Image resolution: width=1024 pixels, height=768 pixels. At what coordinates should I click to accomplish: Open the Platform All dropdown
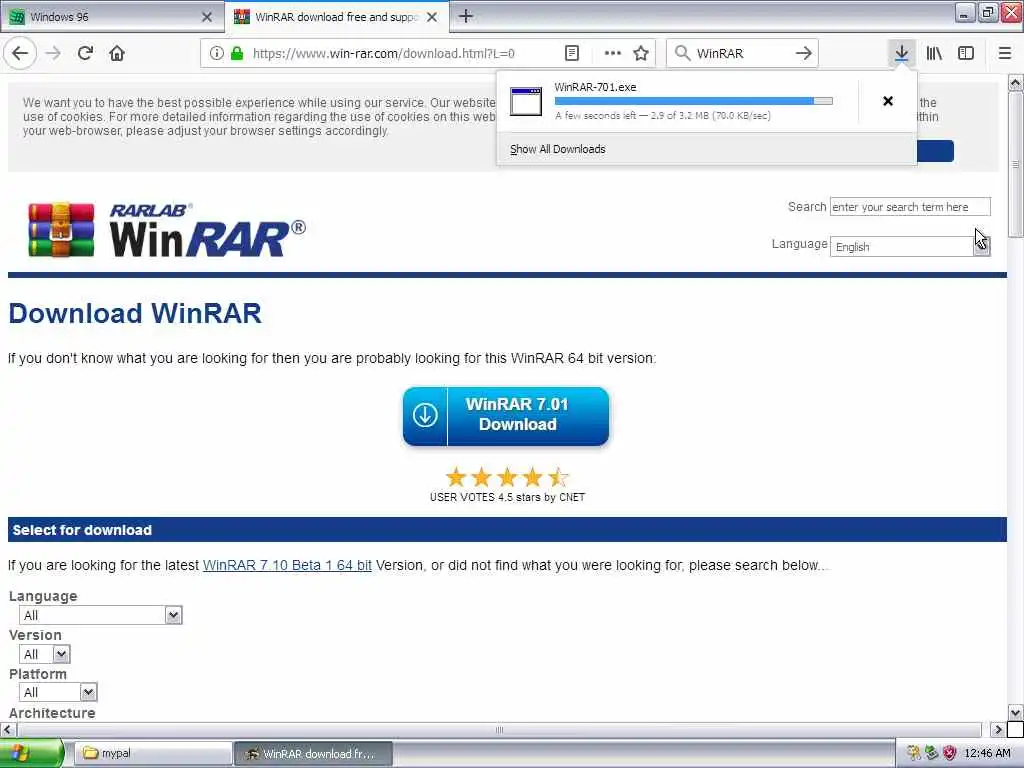point(58,692)
